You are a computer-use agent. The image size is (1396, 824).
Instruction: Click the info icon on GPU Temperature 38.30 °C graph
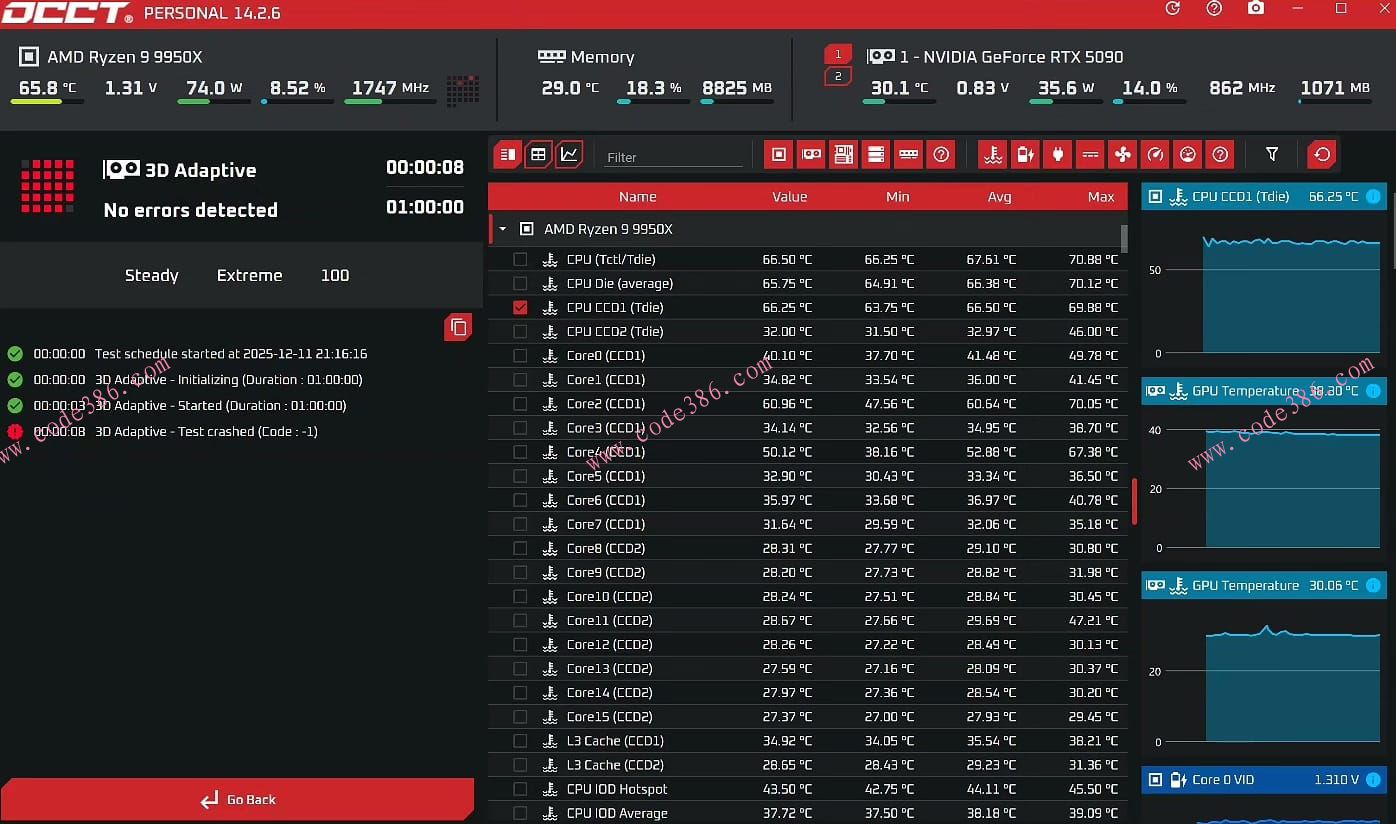(1373, 391)
